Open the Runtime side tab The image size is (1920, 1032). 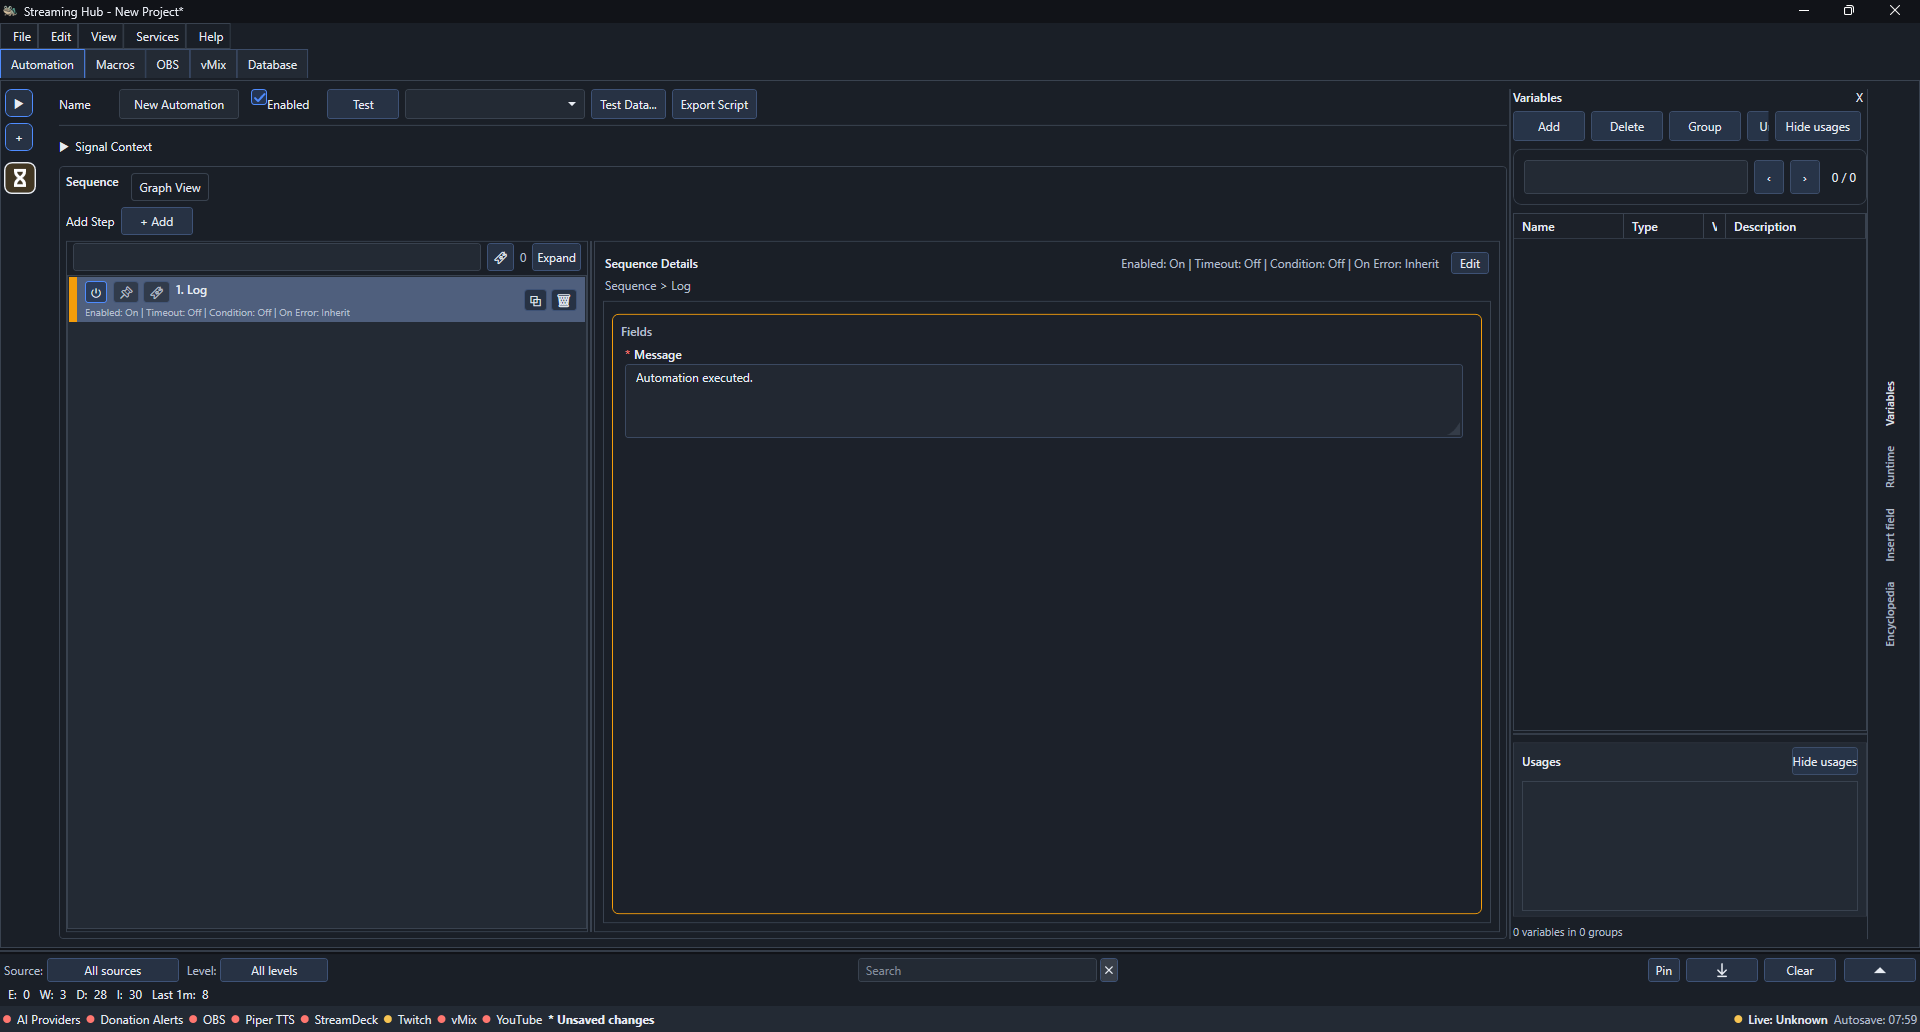(x=1890, y=467)
